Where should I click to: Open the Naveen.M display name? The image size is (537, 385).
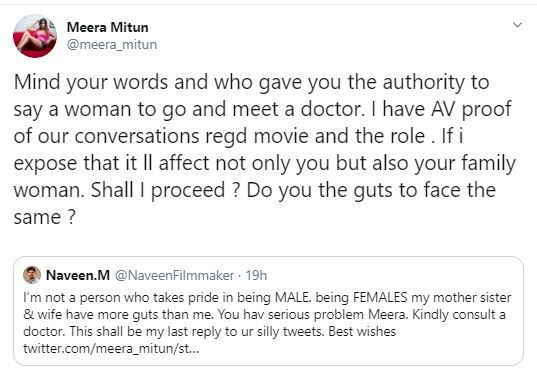(78, 275)
